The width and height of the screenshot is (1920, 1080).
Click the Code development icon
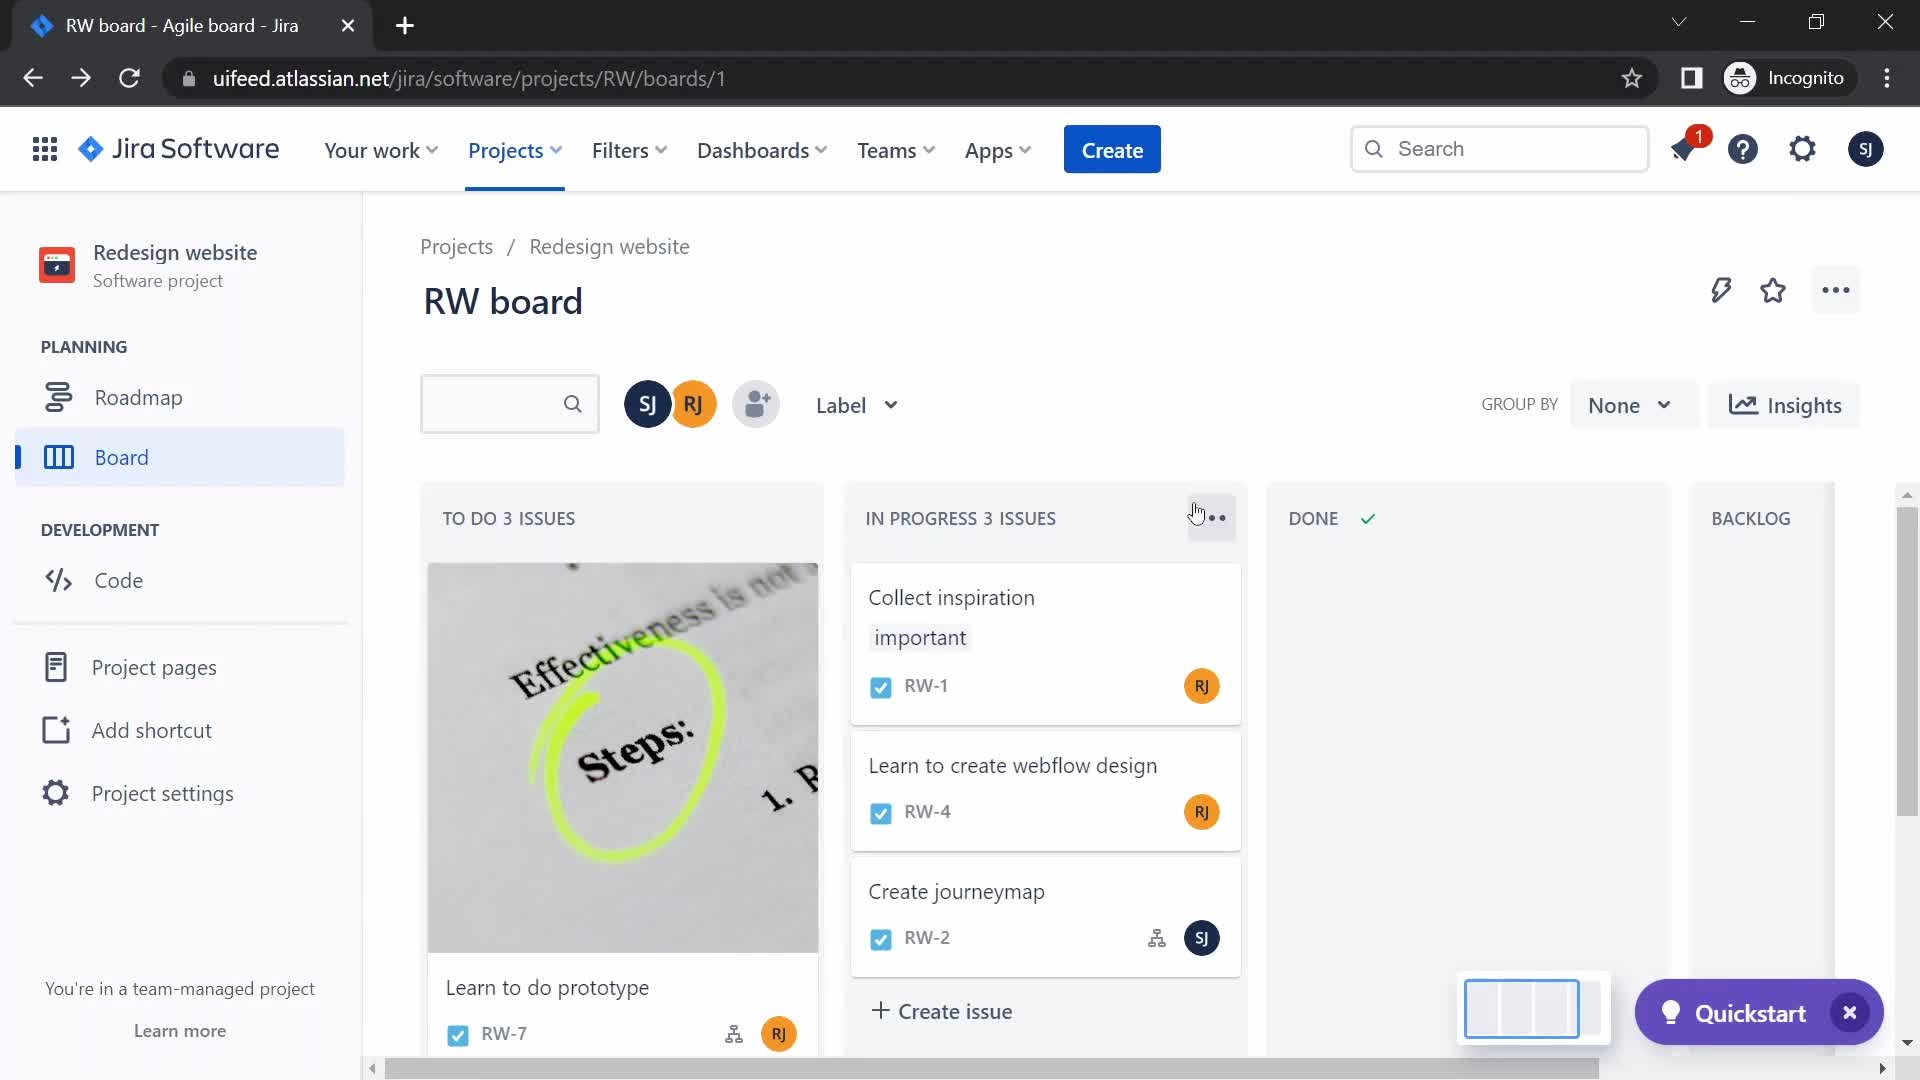[x=59, y=580]
